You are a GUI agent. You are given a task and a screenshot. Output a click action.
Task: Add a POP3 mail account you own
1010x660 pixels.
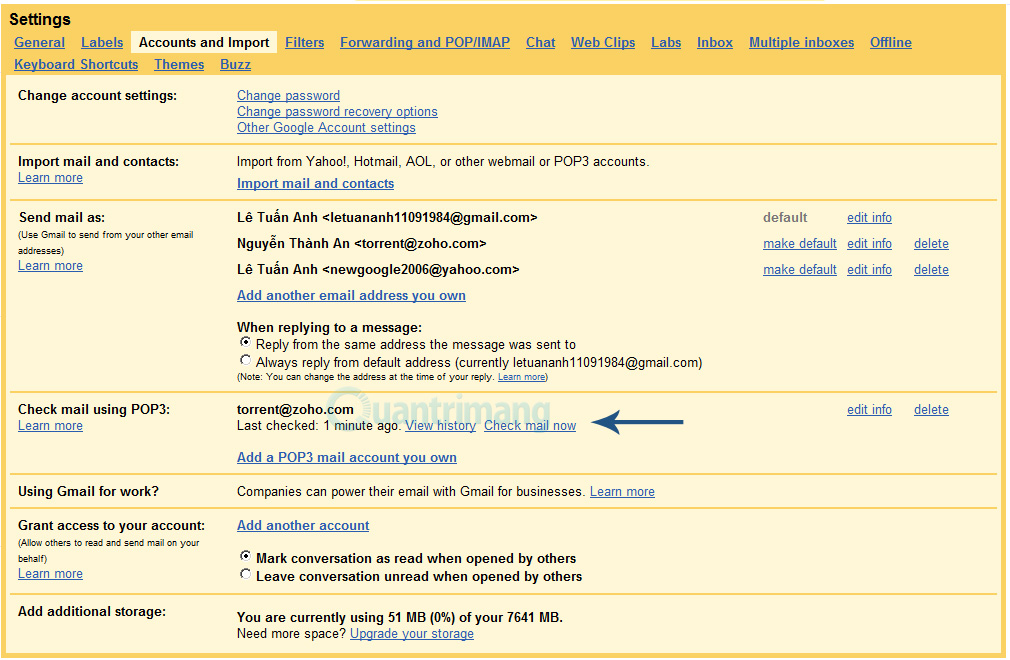click(346, 457)
